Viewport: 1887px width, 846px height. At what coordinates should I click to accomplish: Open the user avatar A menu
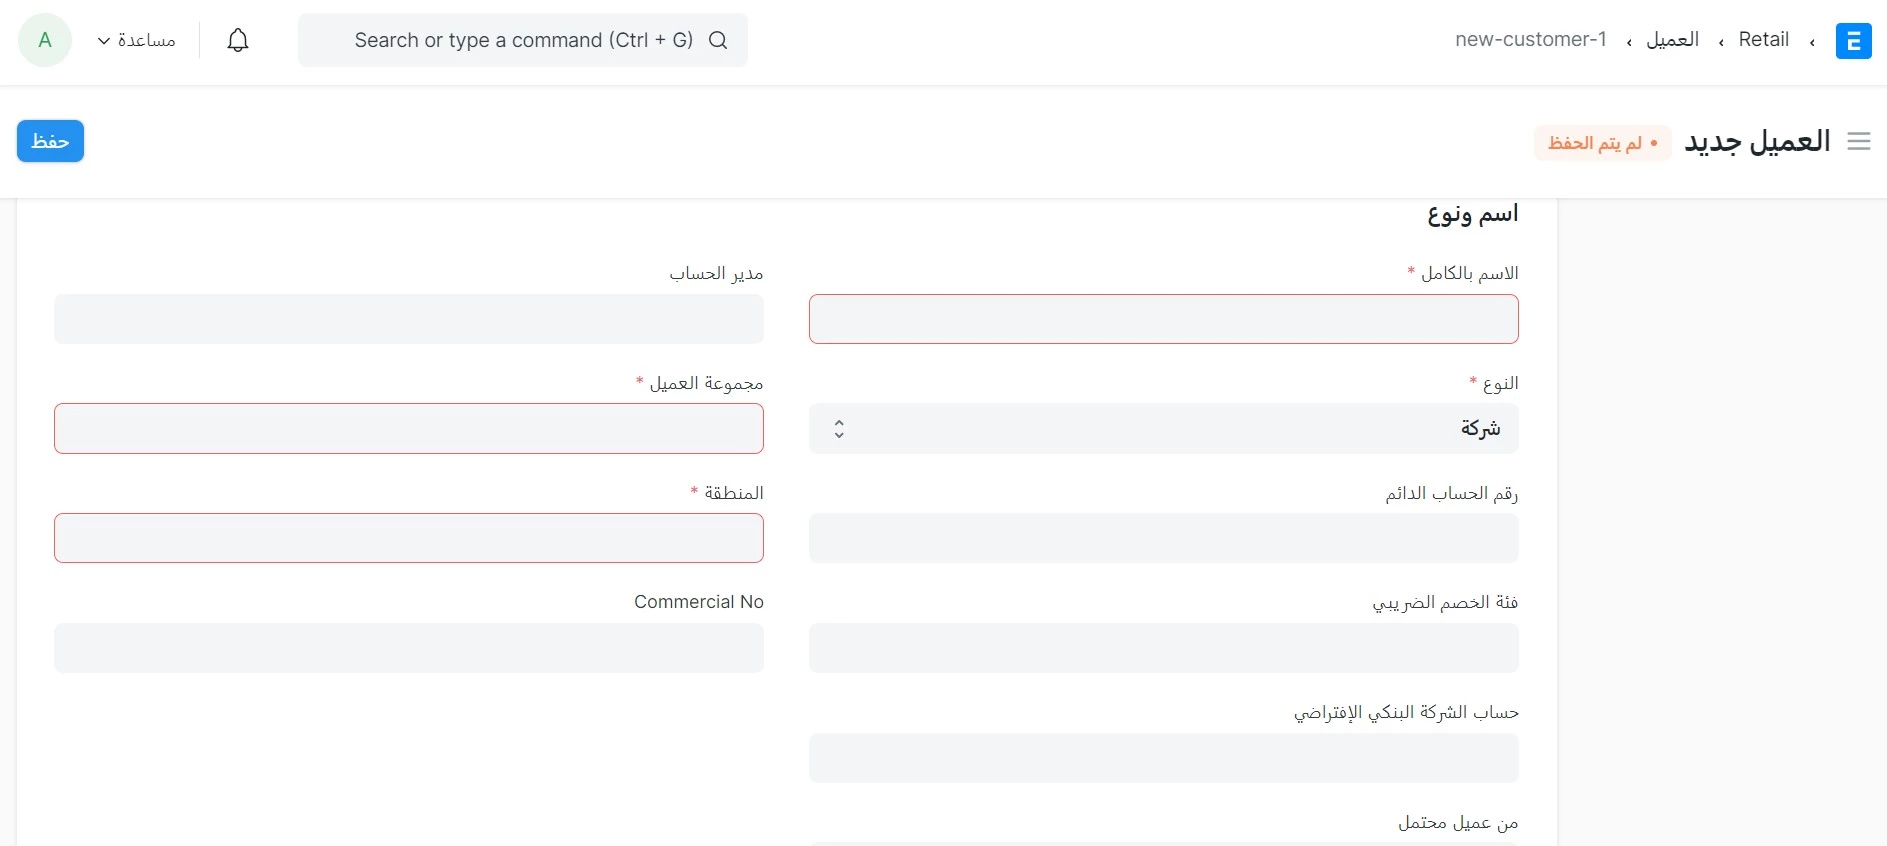click(45, 40)
